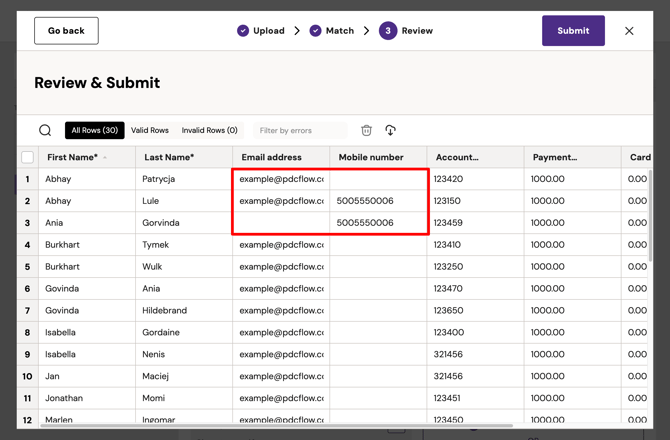The width and height of the screenshot is (670, 440).
Task: Click the Email address column header
Action: point(271,157)
